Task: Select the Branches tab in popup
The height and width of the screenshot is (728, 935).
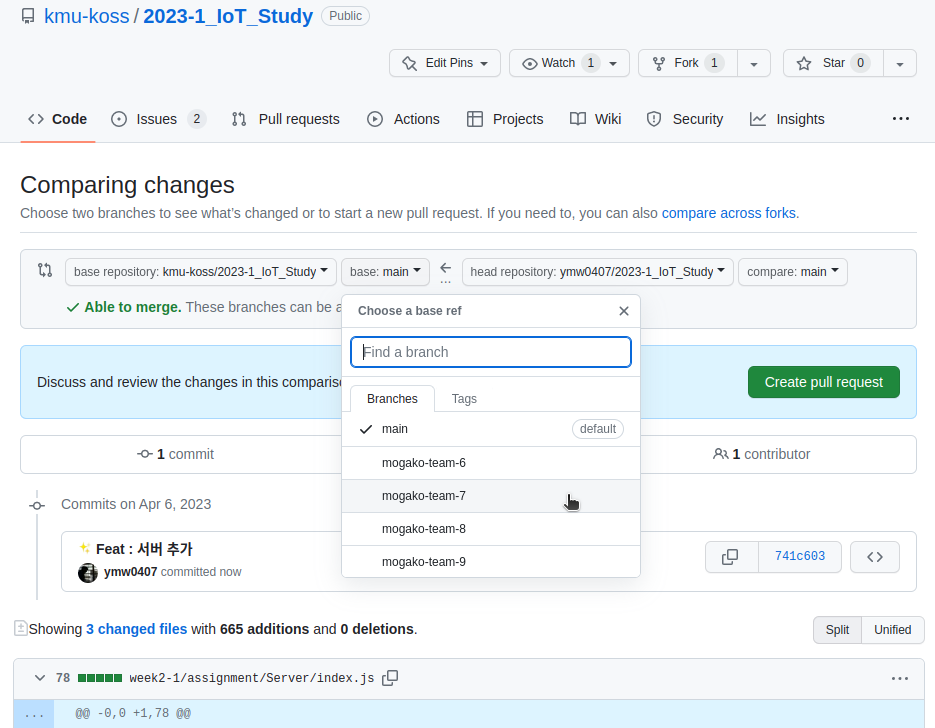Action: pyautogui.click(x=392, y=399)
